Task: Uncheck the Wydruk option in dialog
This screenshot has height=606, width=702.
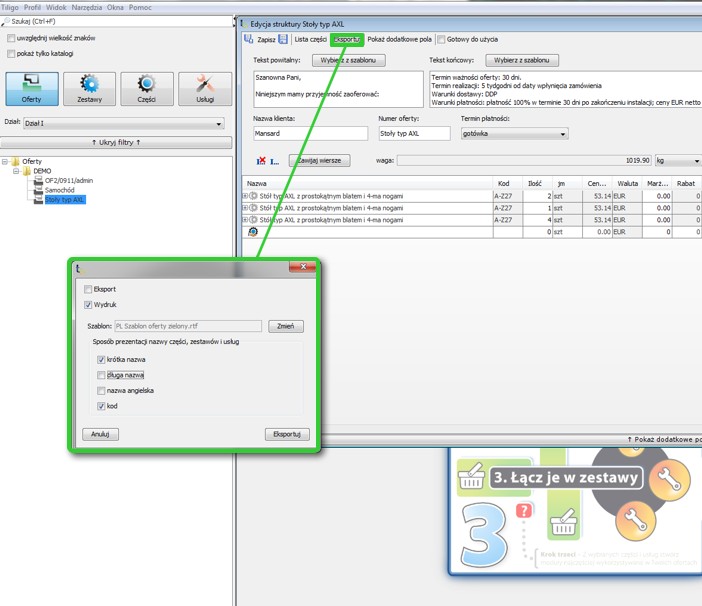Action: click(x=88, y=305)
